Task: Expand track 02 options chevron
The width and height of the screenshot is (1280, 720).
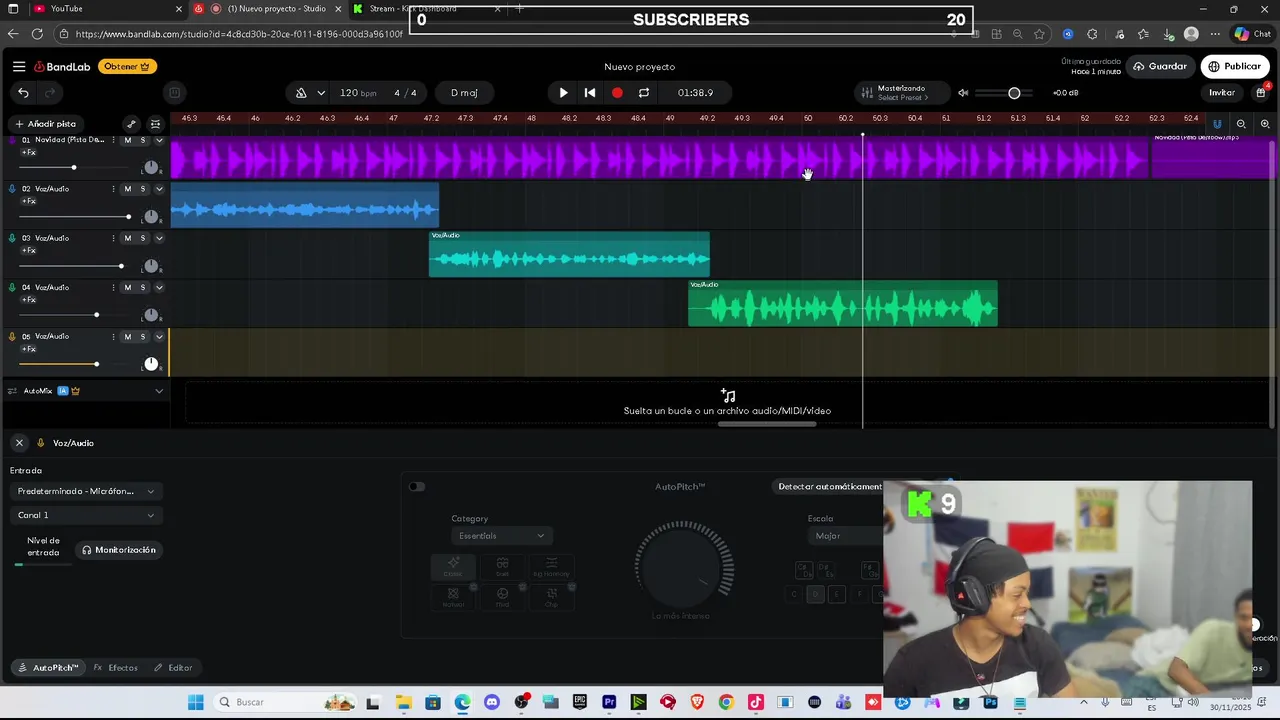Action: pyautogui.click(x=158, y=189)
